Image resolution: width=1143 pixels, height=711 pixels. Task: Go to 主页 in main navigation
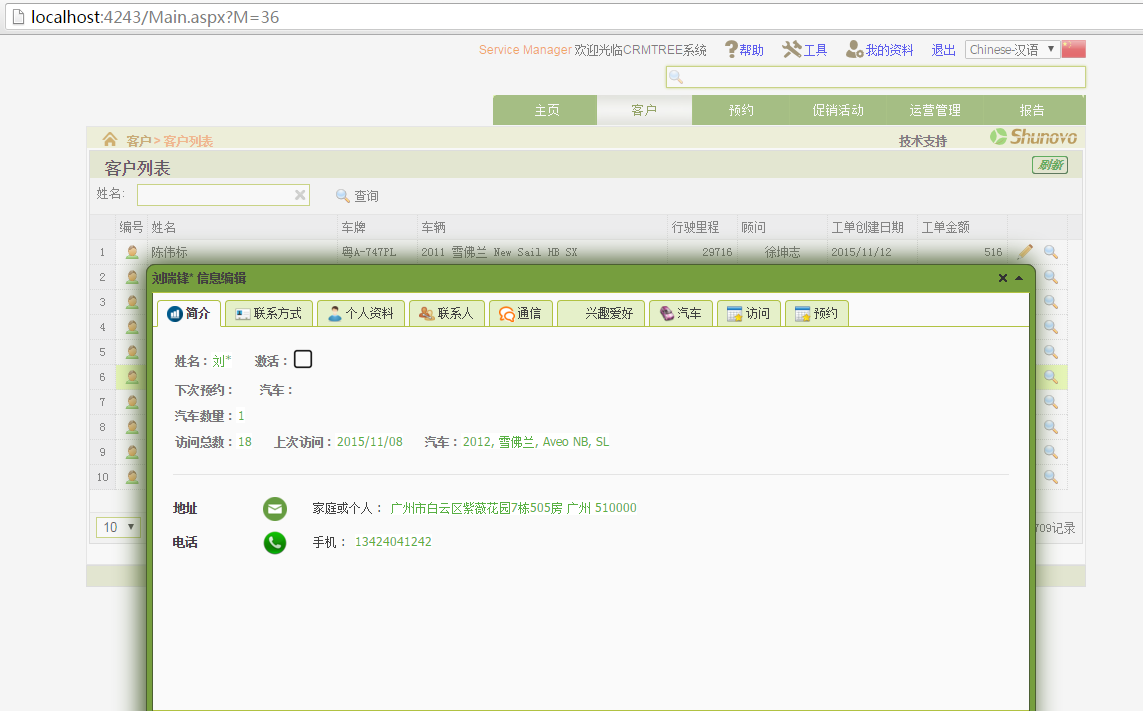(x=546, y=110)
